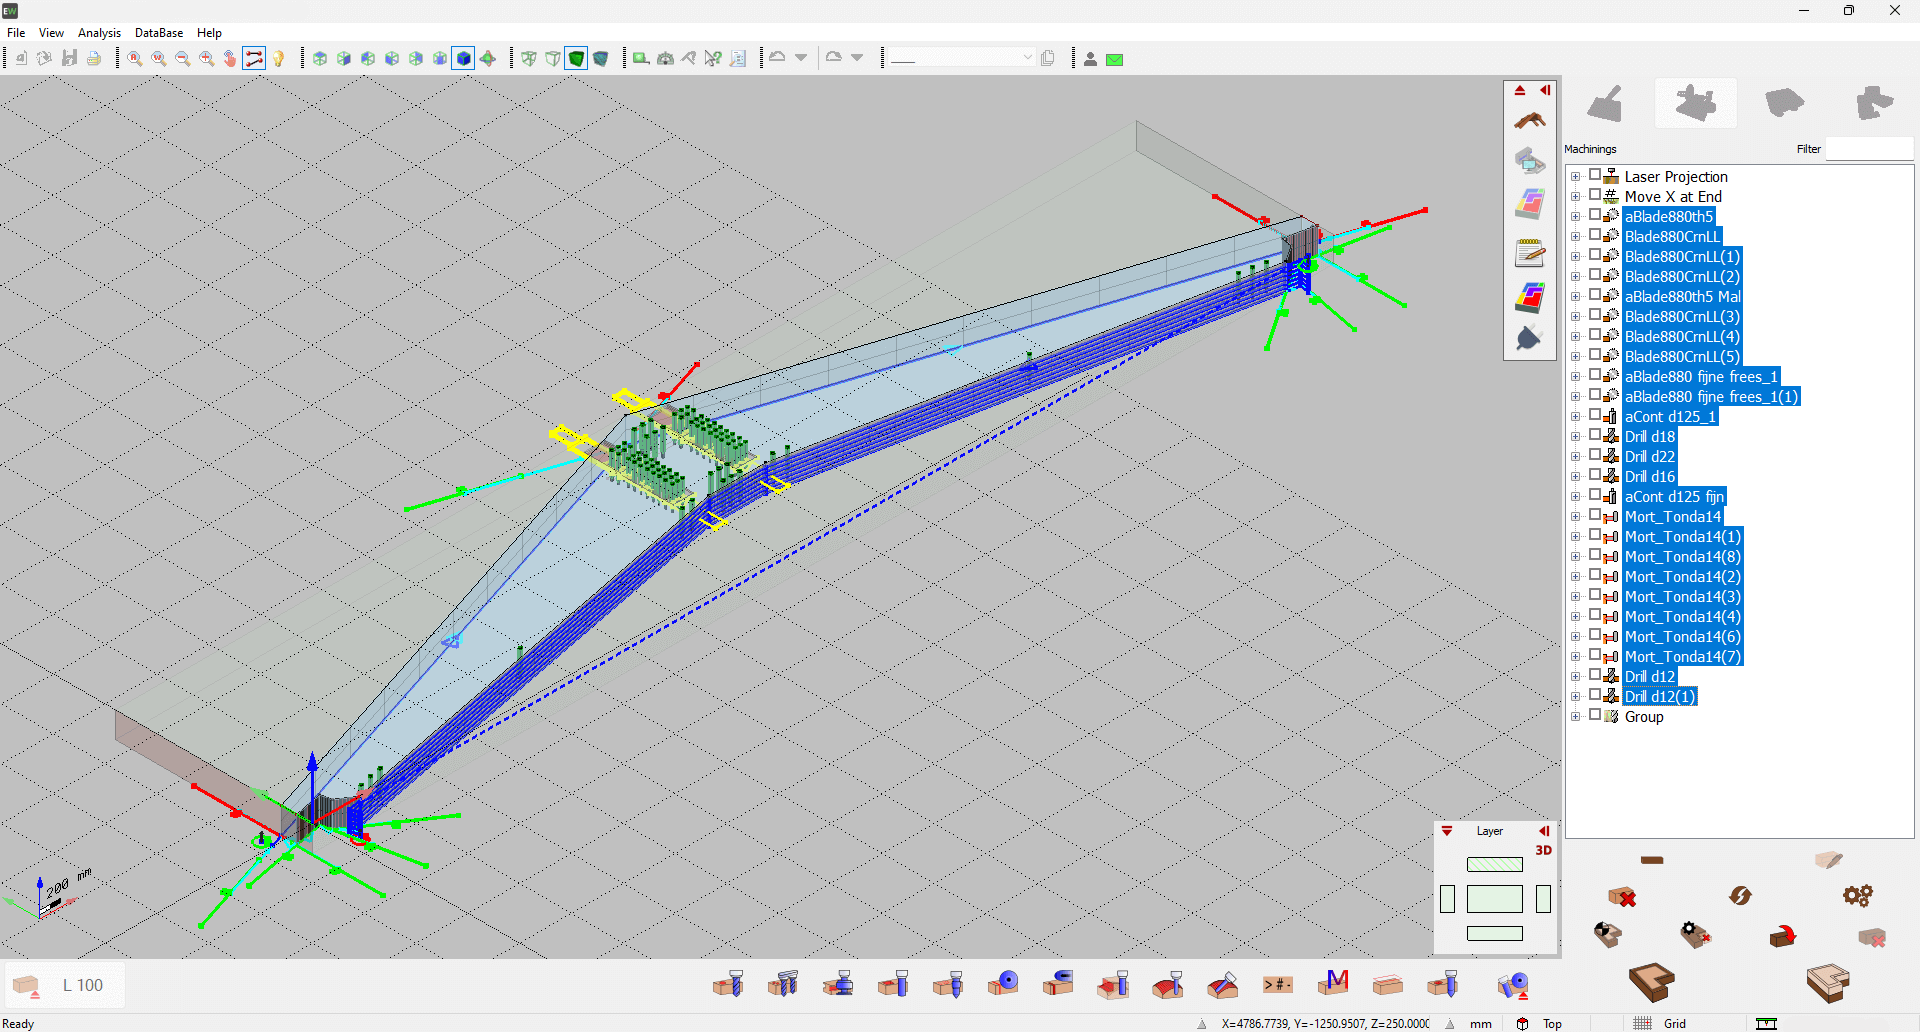Screen dimensions: 1920x1032
Task: Open the File menu
Action: point(16,33)
